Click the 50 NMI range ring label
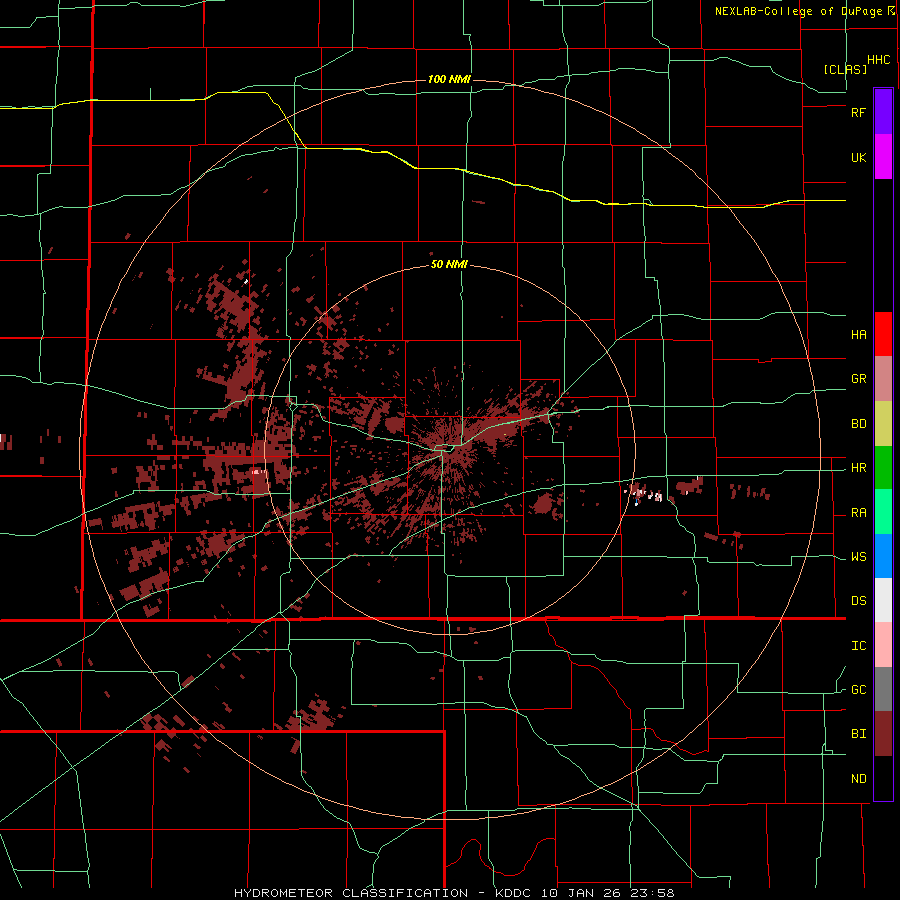 pos(449,265)
